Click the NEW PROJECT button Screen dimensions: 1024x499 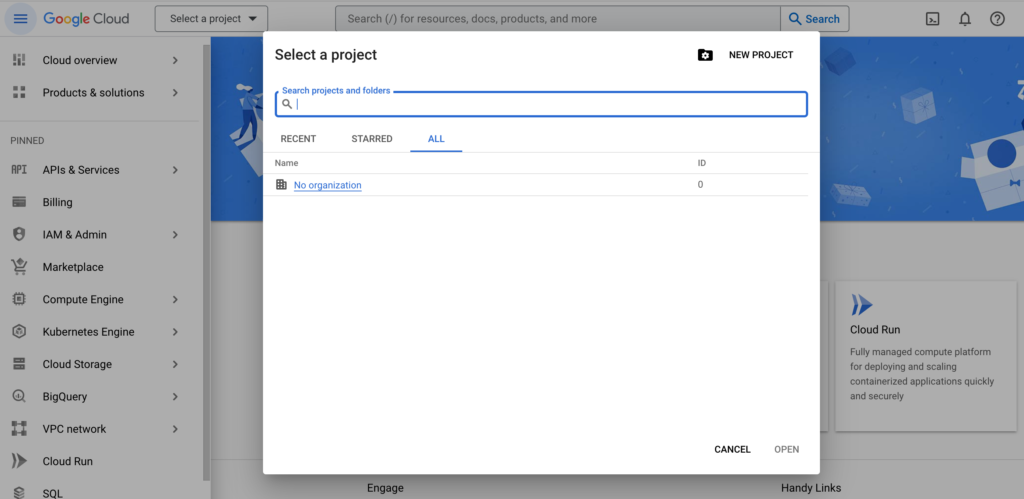746,55
